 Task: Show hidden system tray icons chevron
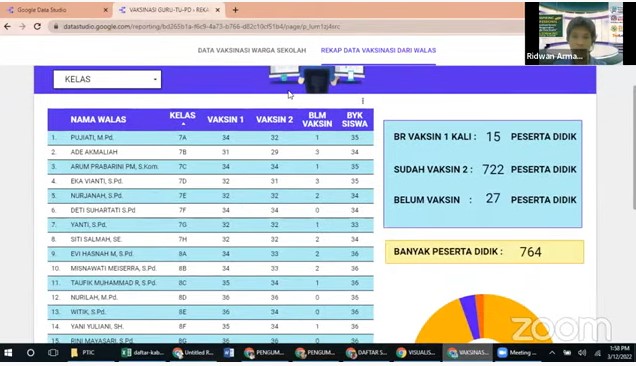point(552,353)
